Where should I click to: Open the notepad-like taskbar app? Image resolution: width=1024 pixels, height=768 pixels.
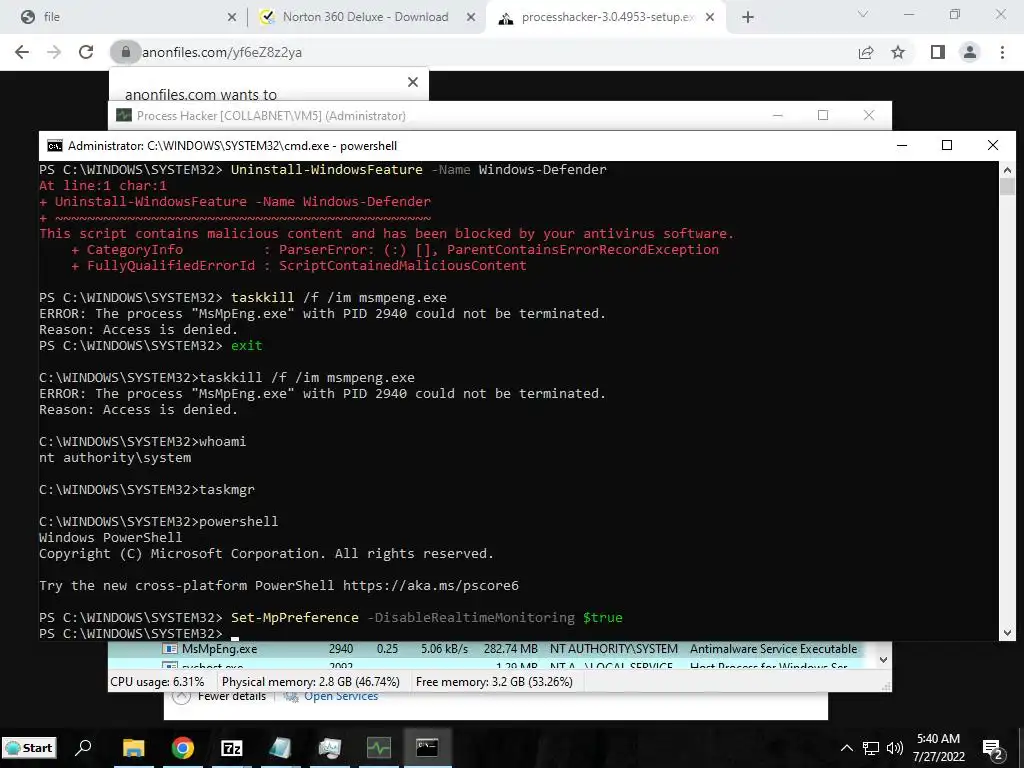[x=281, y=748]
